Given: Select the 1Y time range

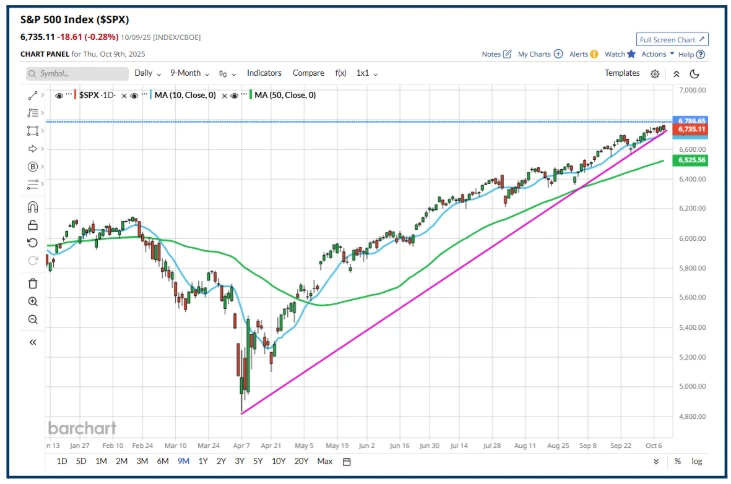Looking at the screenshot, I should point(203,461).
